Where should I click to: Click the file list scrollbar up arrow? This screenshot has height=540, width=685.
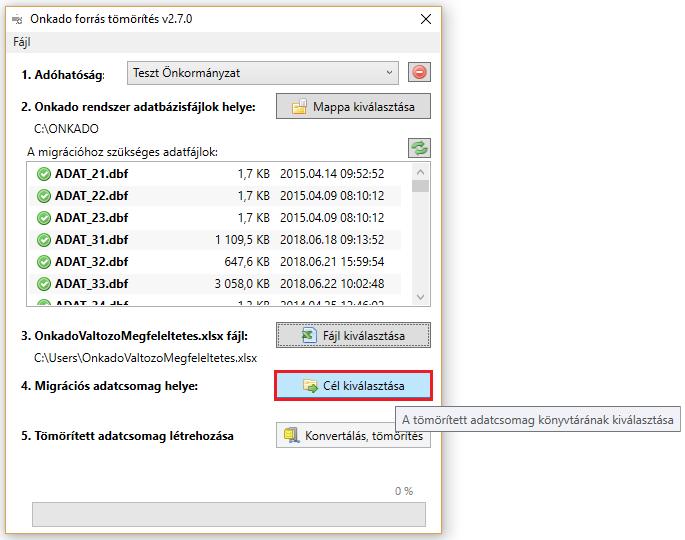(x=420, y=172)
